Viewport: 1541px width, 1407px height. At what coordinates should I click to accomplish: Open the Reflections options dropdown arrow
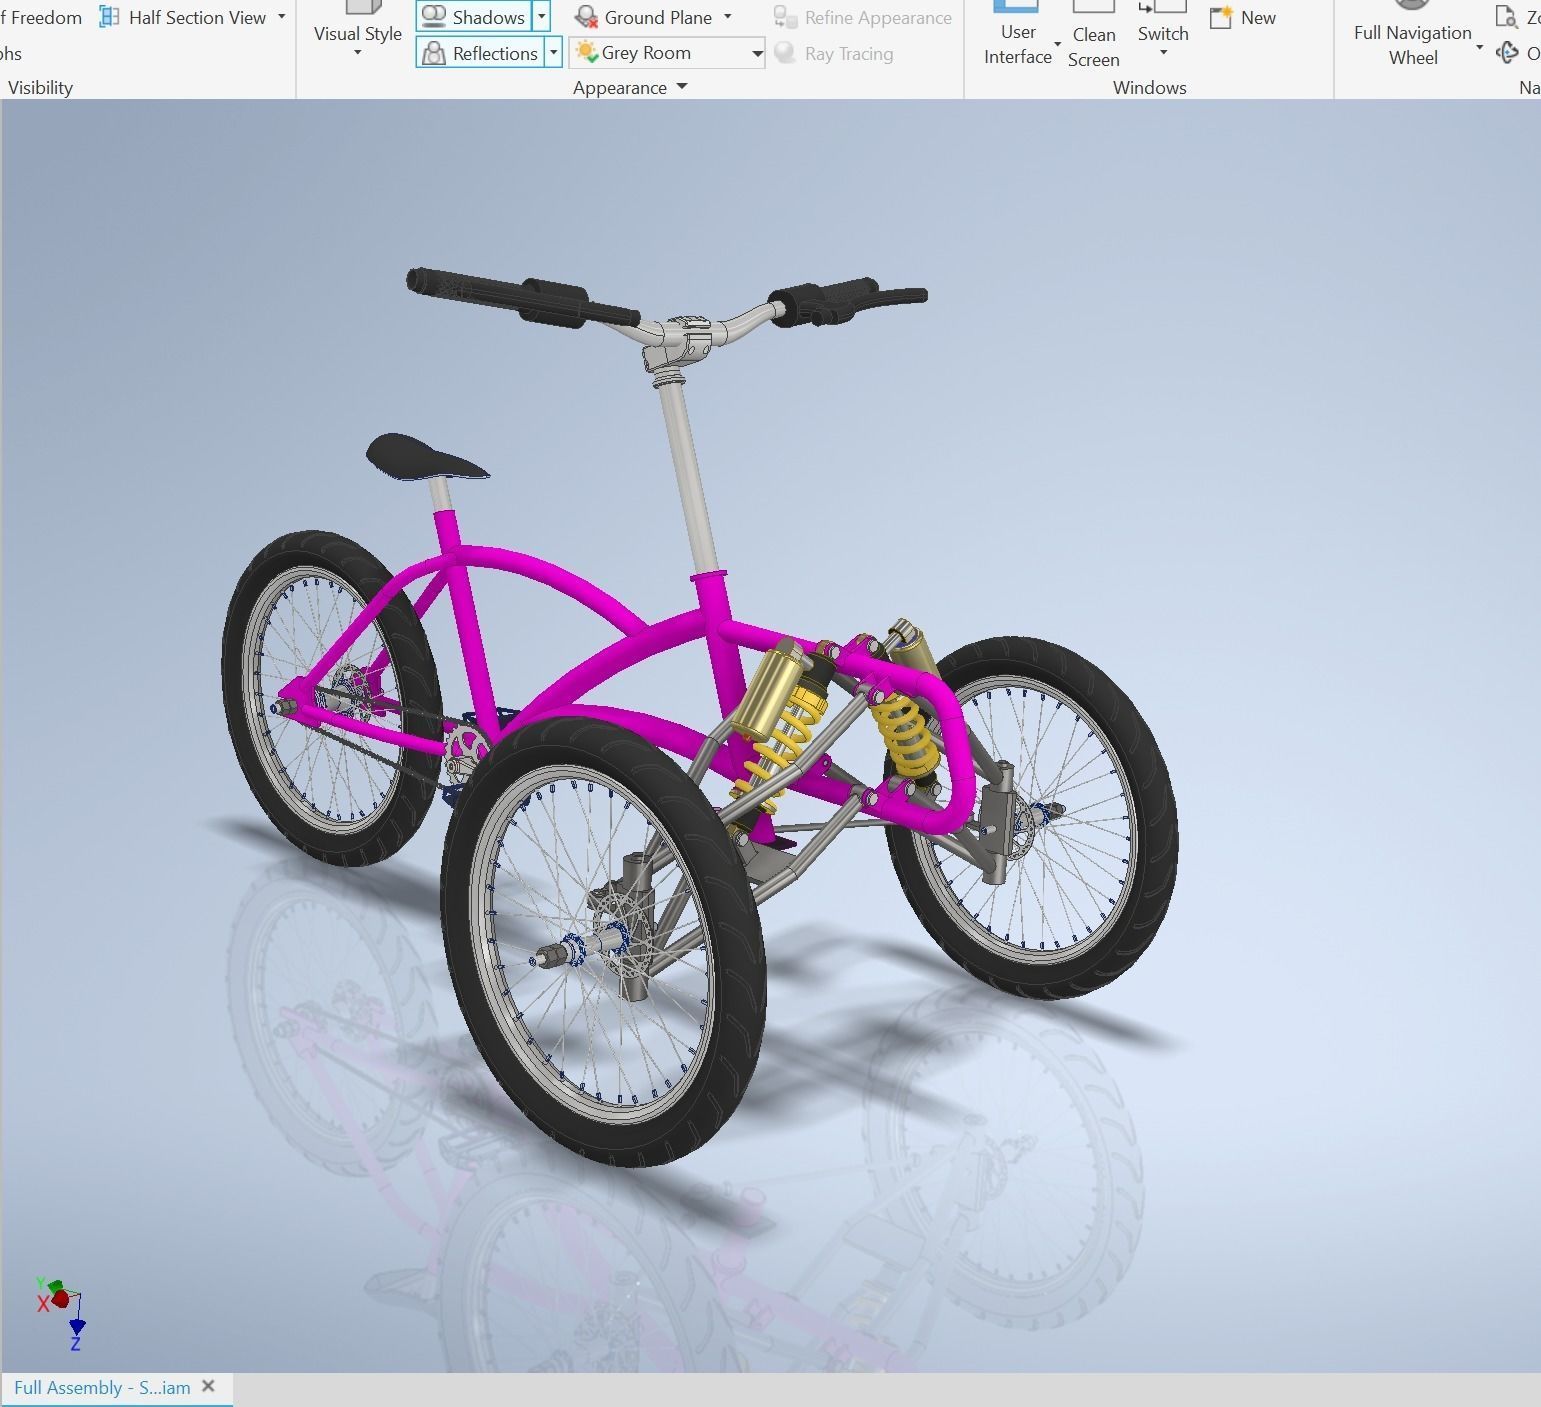[x=553, y=53]
